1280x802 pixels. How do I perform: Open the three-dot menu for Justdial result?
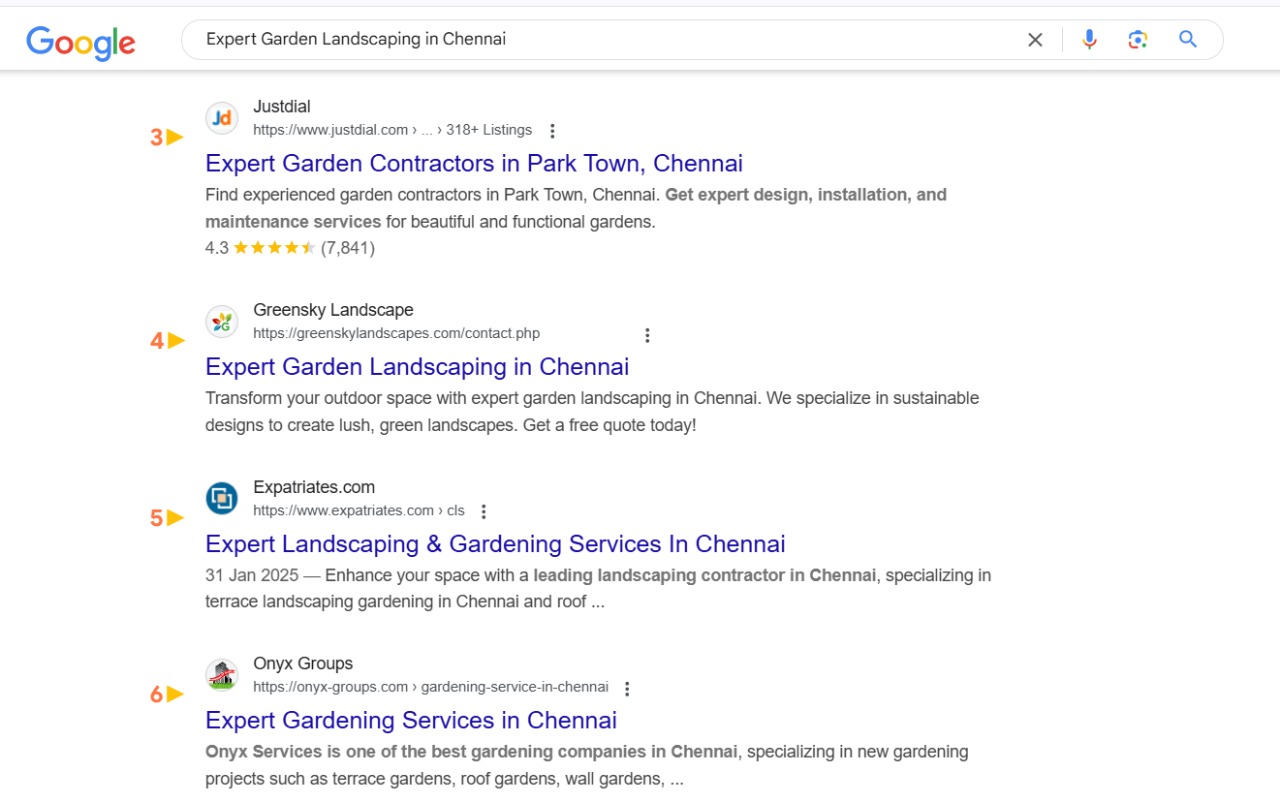(x=552, y=131)
